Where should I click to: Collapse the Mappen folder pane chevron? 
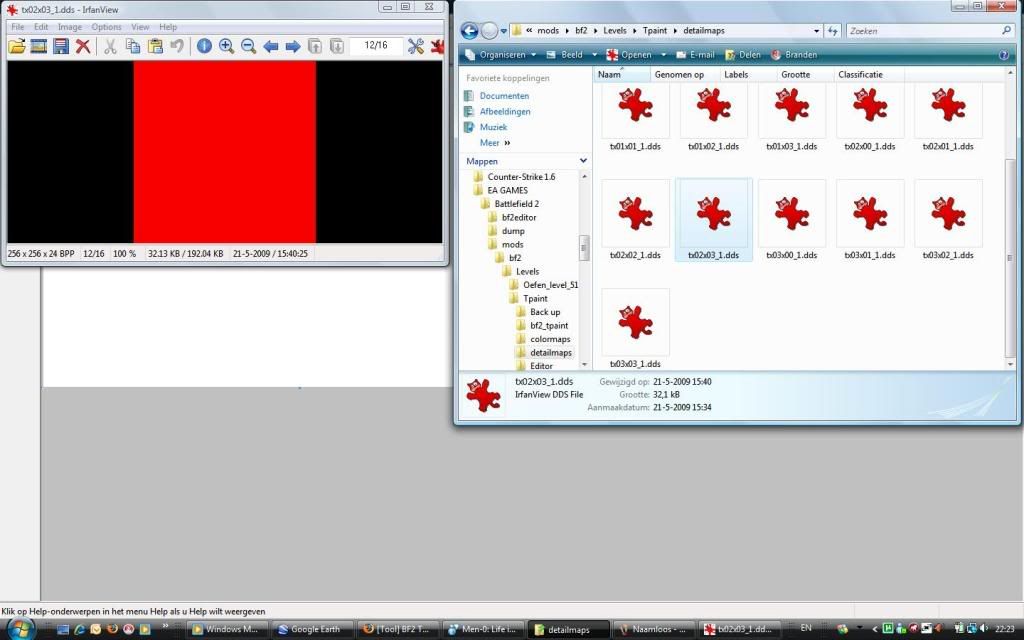click(x=583, y=161)
